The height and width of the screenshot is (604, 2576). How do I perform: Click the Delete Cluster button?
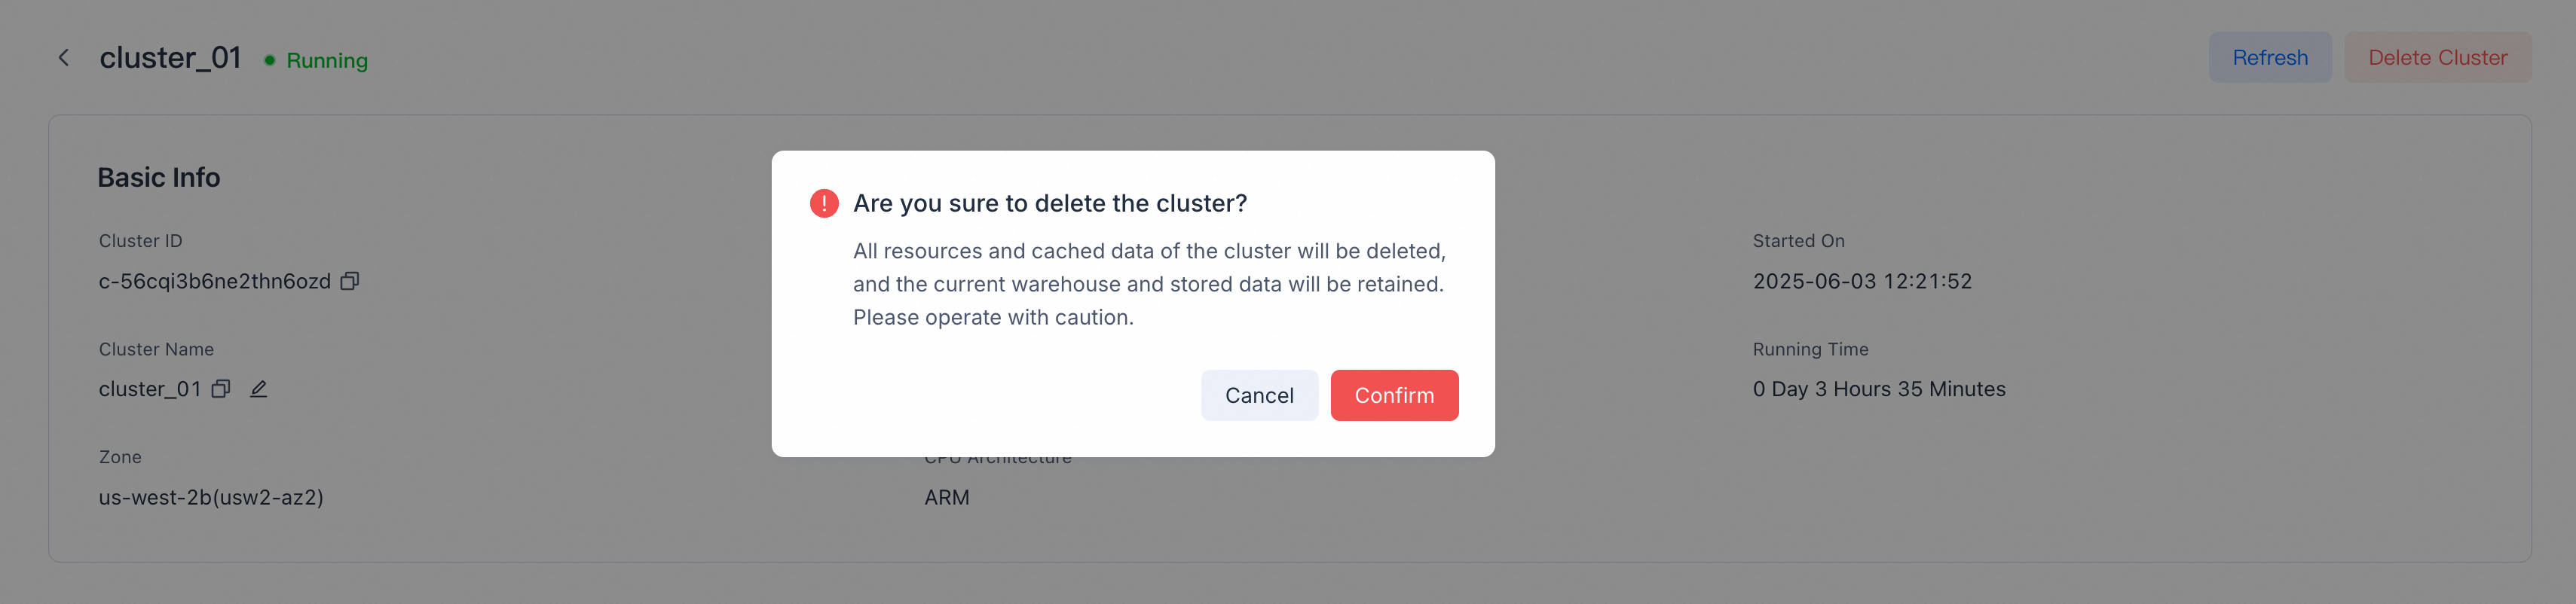(x=2438, y=57)
